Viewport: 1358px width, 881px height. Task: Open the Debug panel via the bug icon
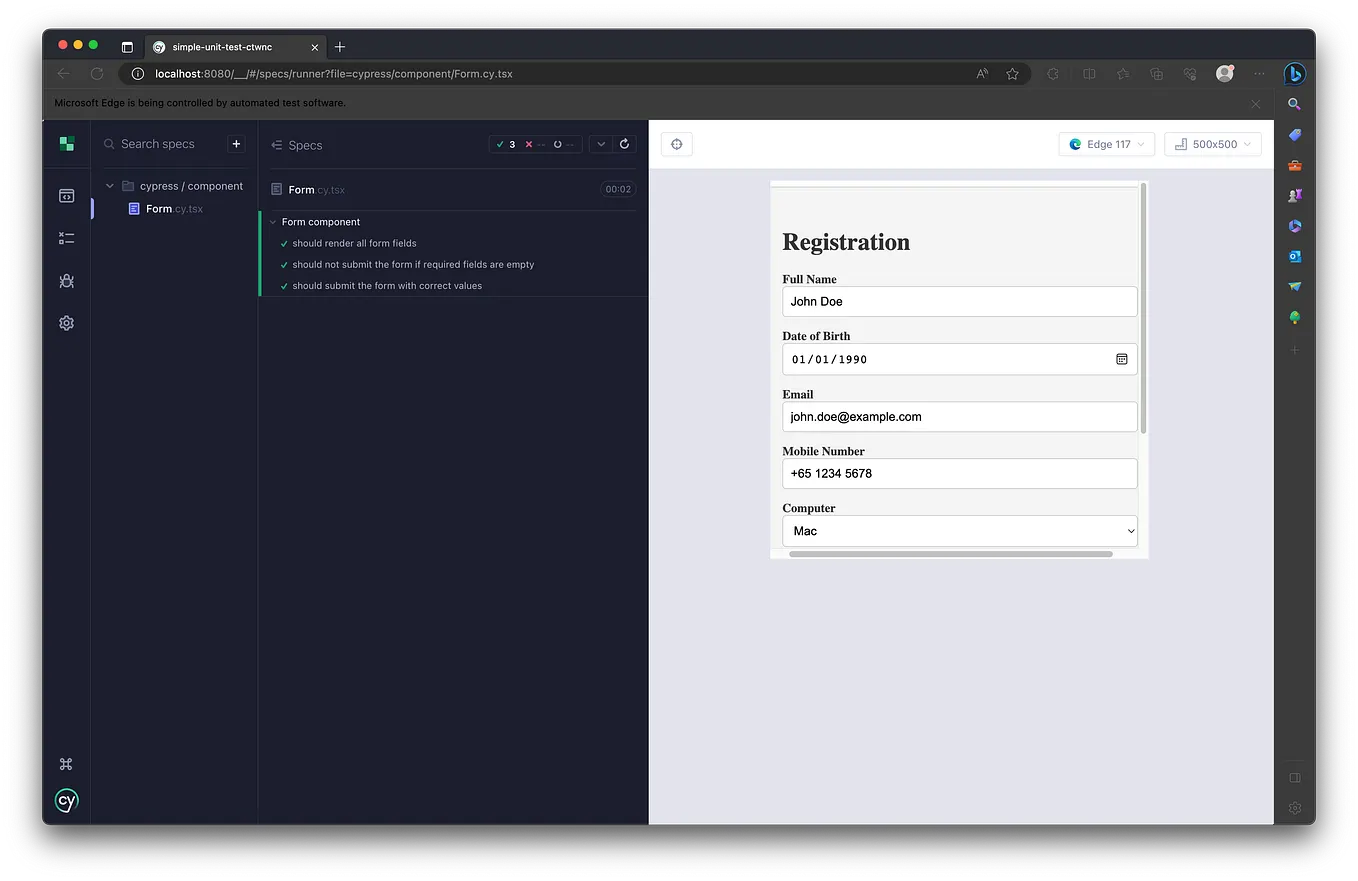[66, 281]
